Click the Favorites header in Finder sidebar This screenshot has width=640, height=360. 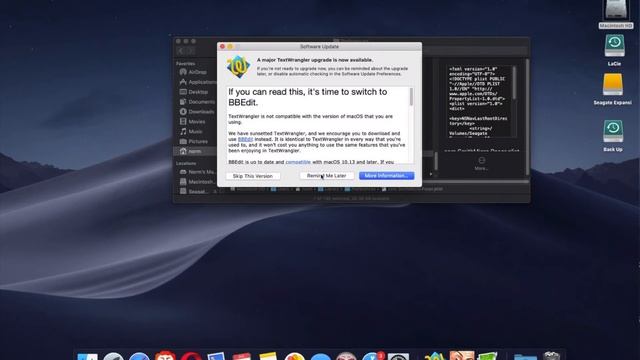(185, 63)
